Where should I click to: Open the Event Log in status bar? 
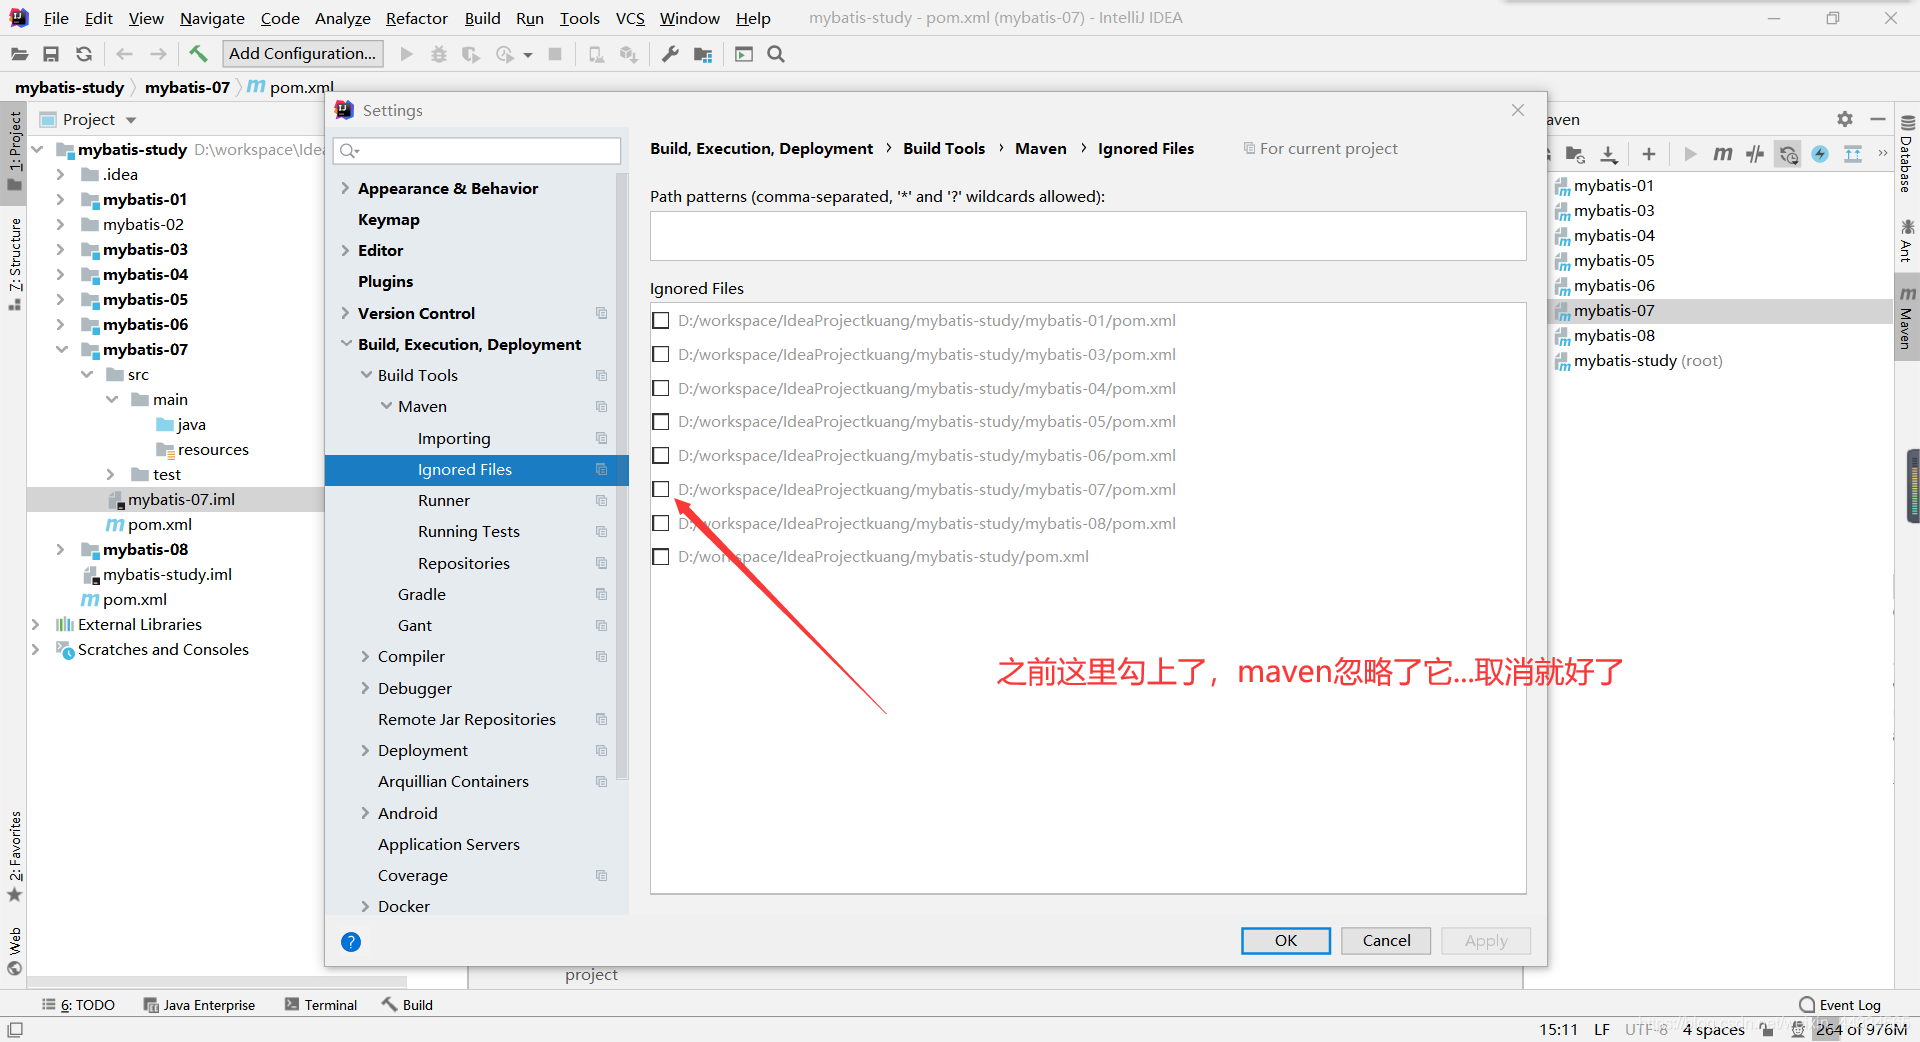coord(1840,1005)
